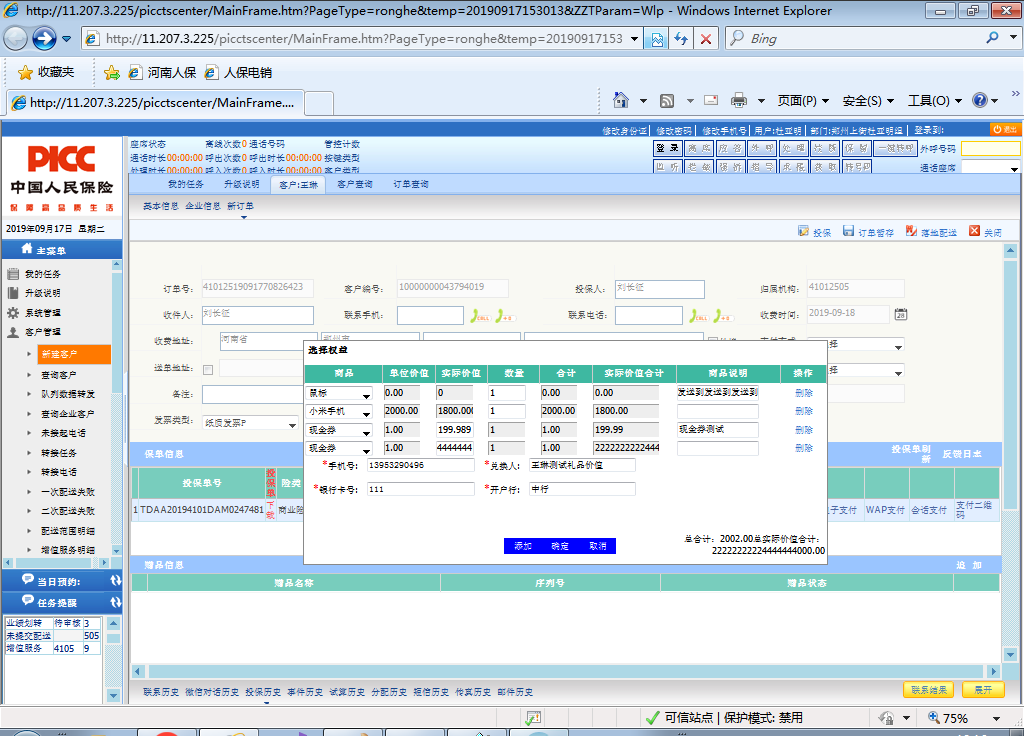Click the red 关闭 close icon

click(x=974, y=232)
